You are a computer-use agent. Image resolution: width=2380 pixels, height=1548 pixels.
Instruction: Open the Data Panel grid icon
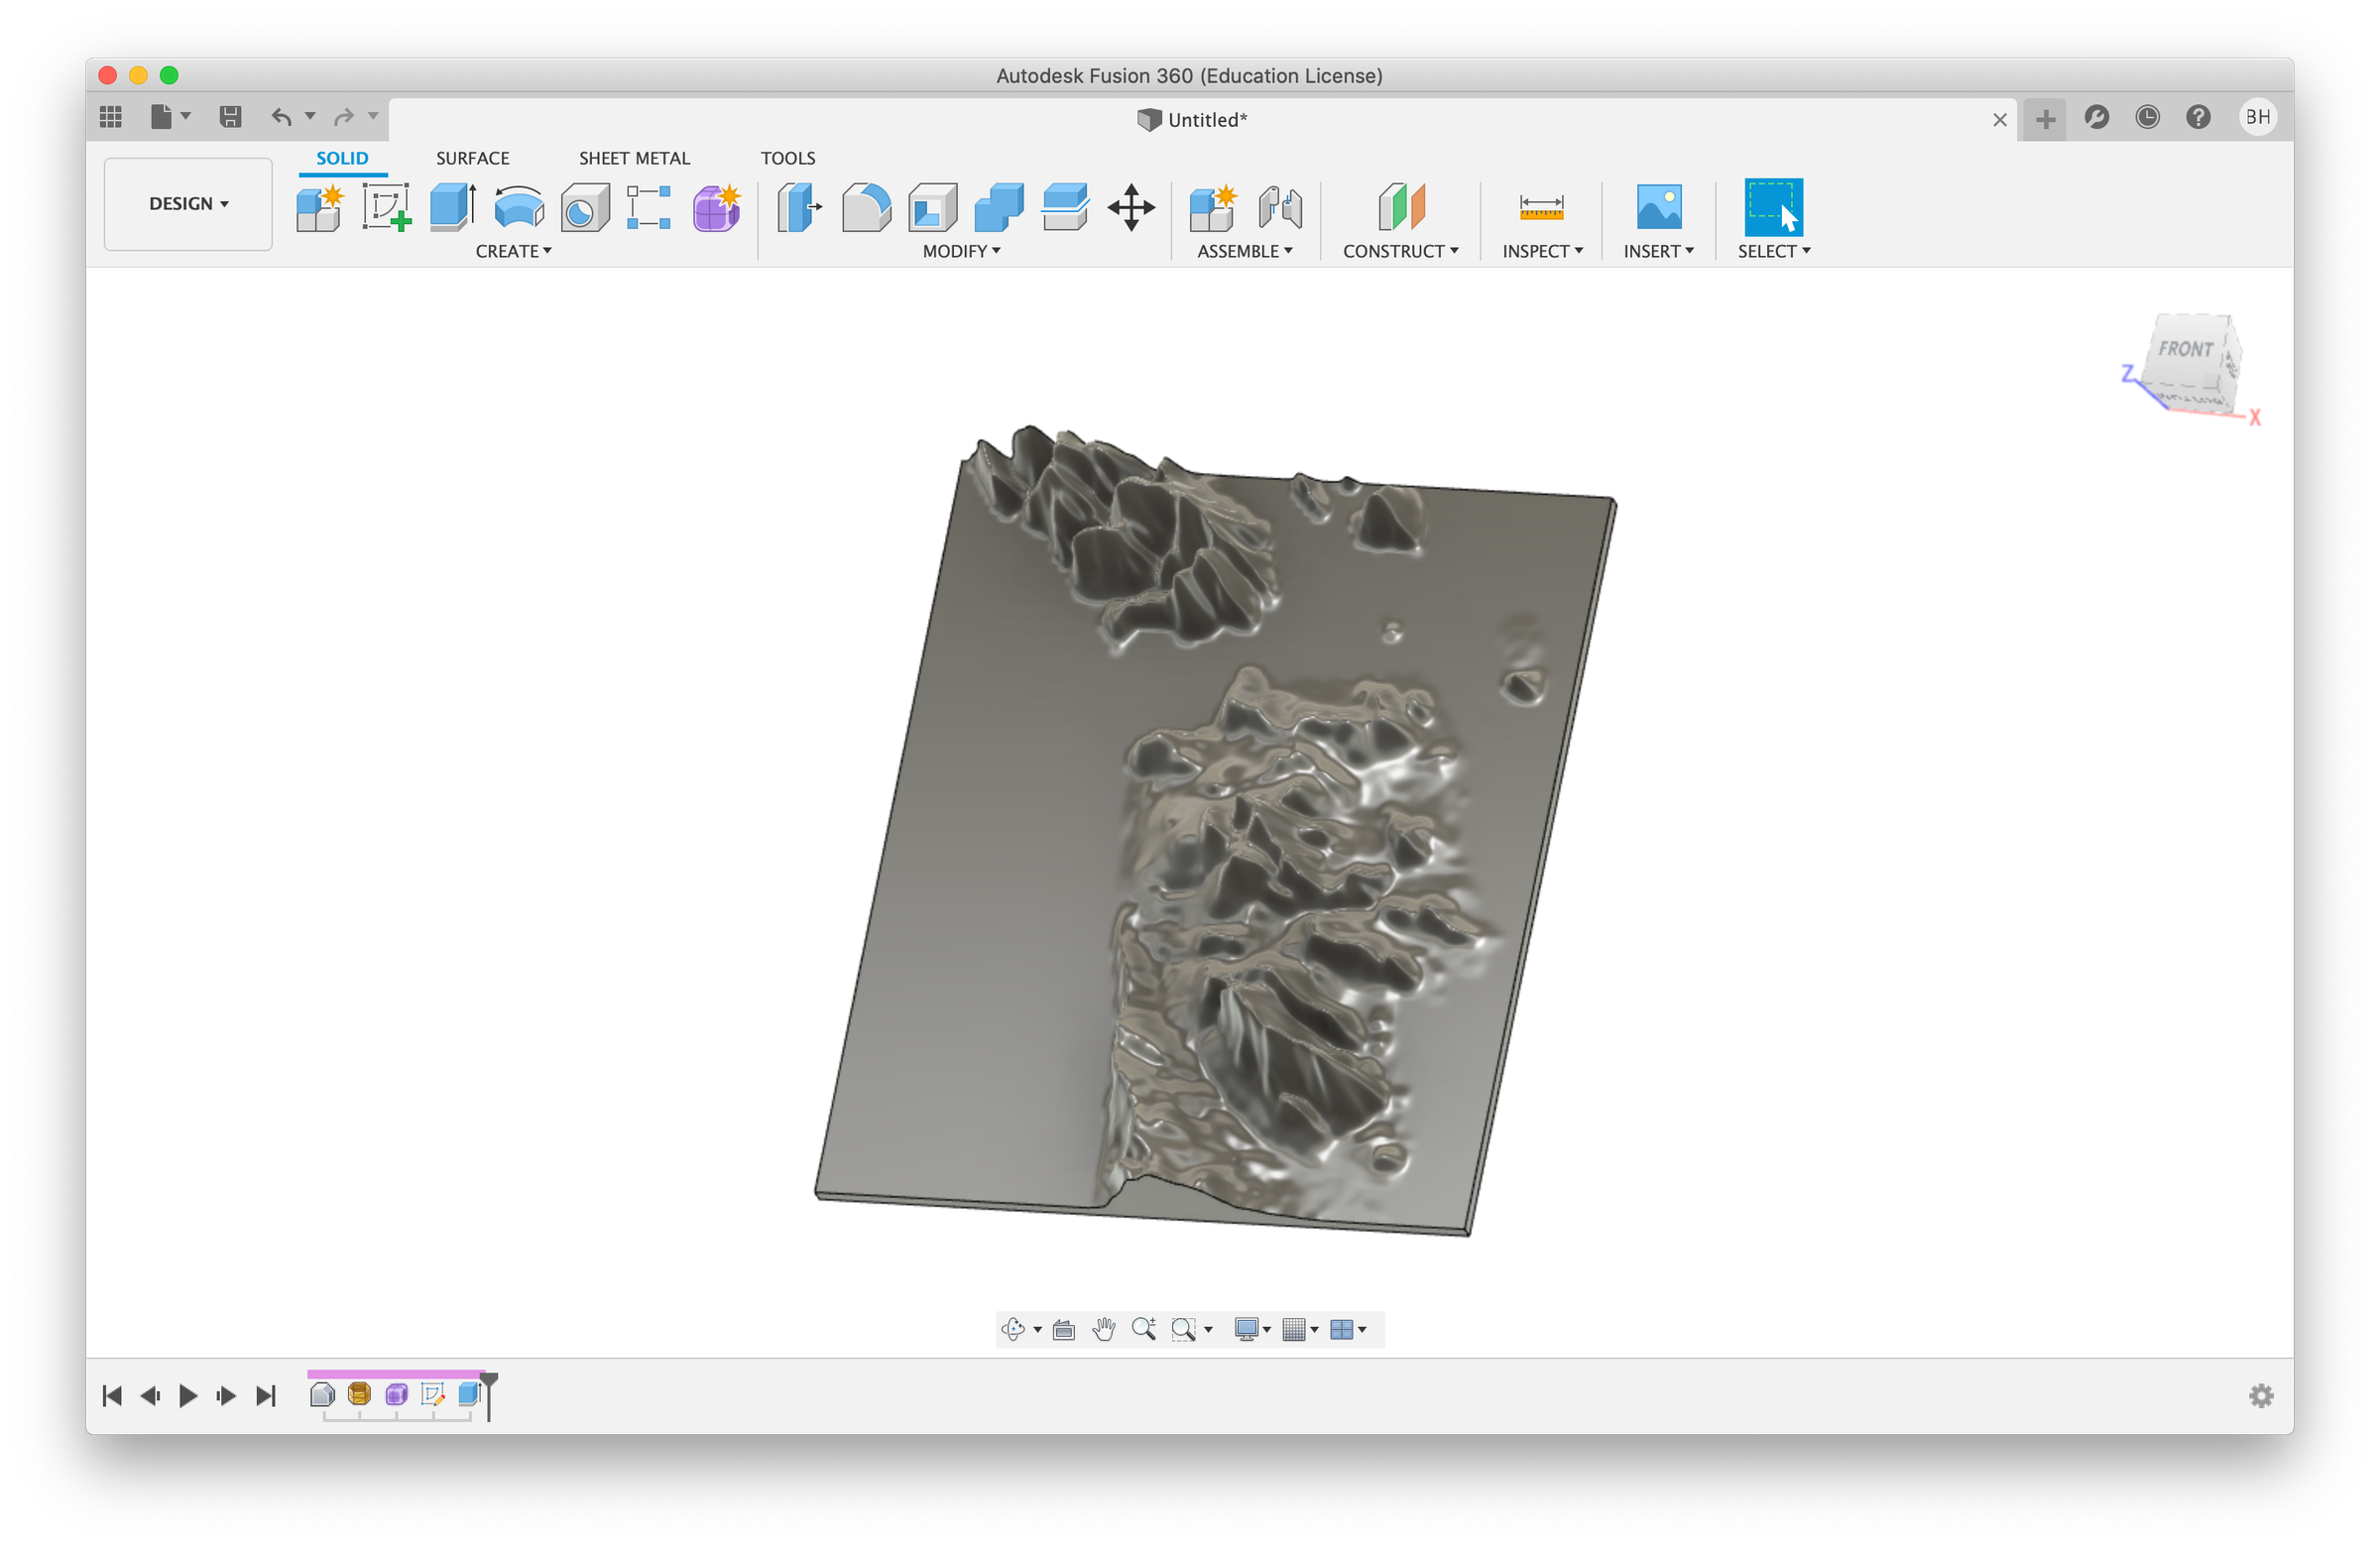pyautogui.click(x=111, y=117)
